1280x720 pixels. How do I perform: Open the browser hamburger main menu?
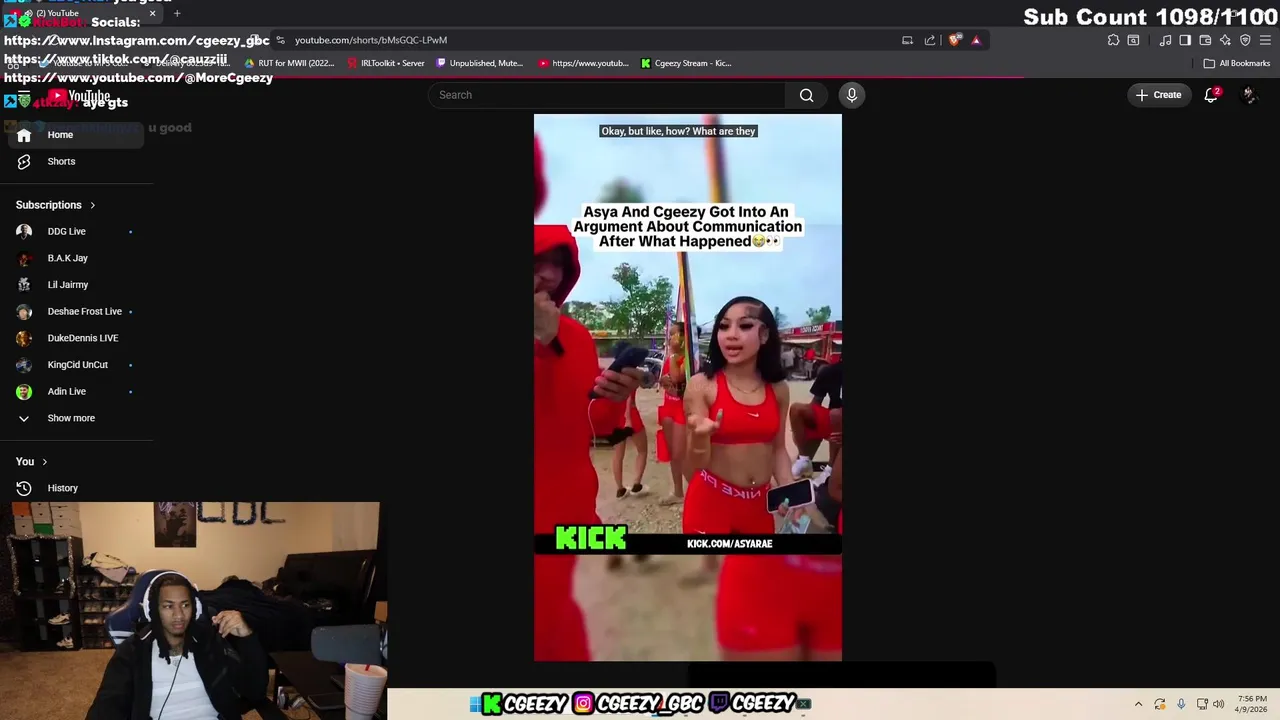click(x=1265, y=40)
